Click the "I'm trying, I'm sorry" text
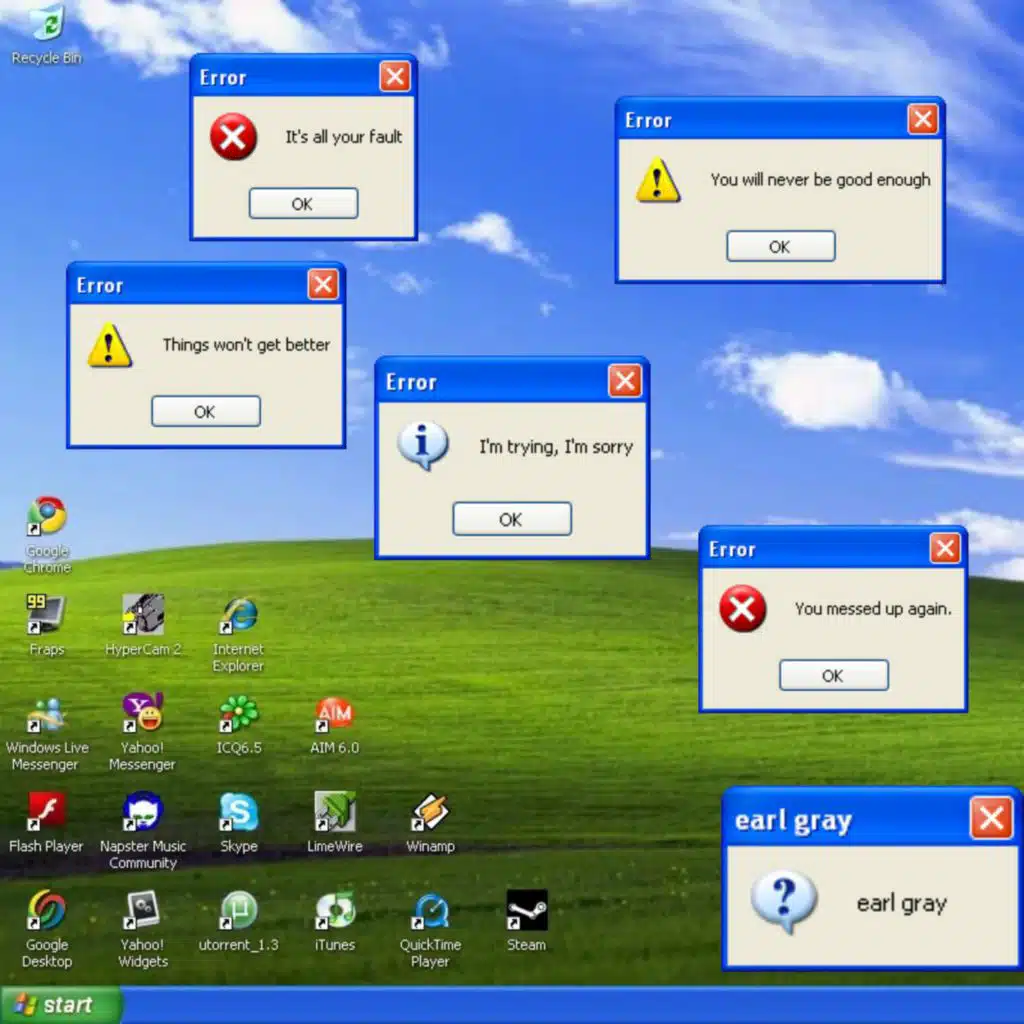The height and width of the screenshot is (1024, 1024). click(556, 447)
